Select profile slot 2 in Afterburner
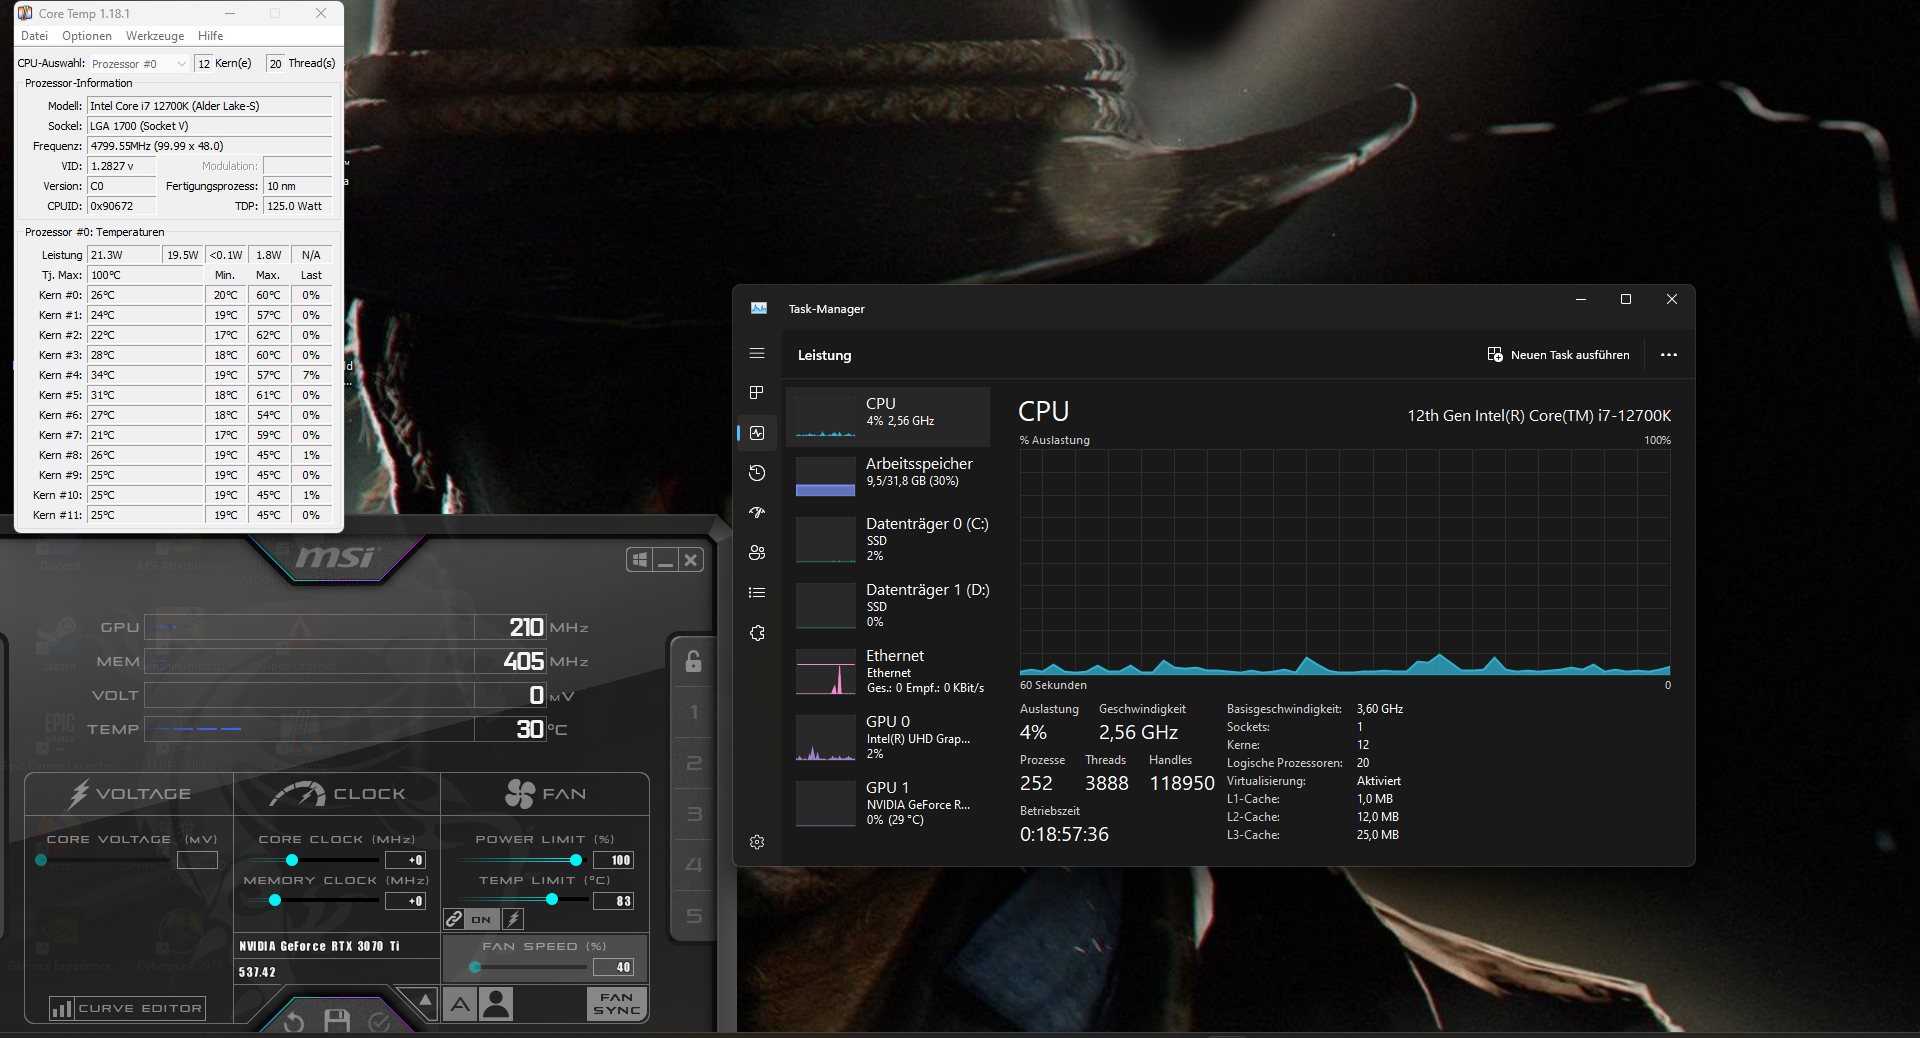The height and width of the screenshot is (1038, 1920). 693,763
